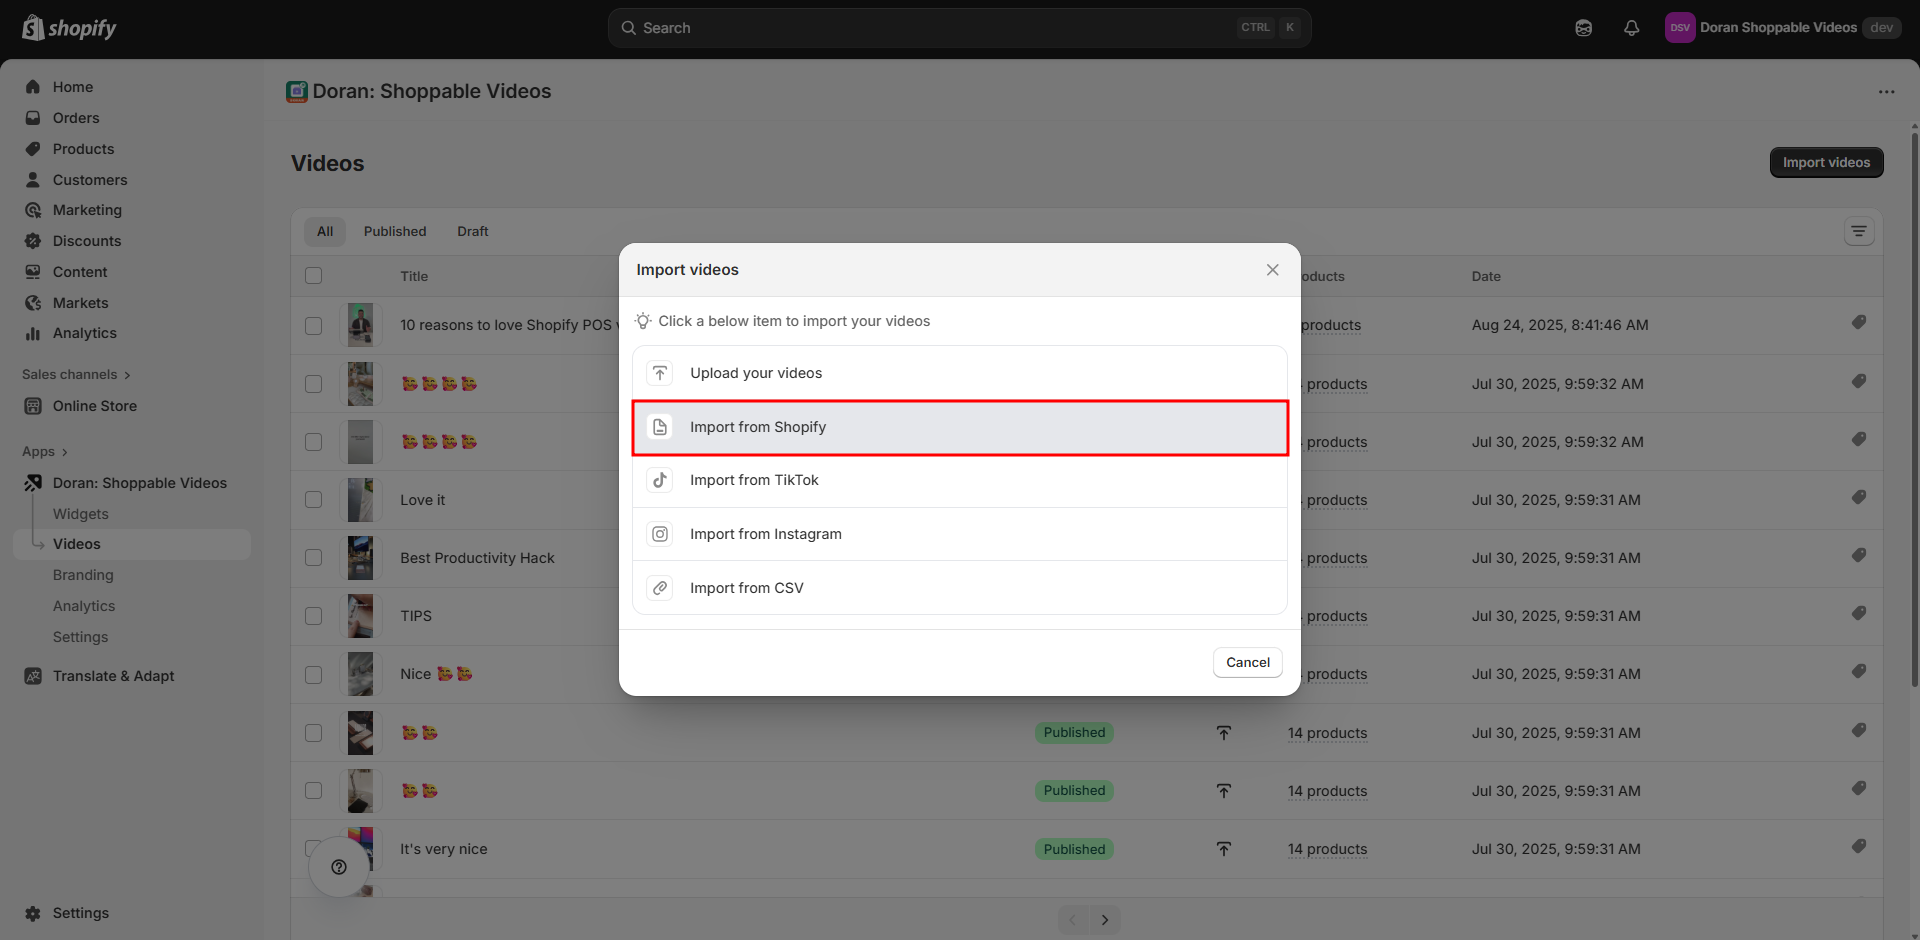Open store Analytics in main sidebar

(x=84, y=333)
